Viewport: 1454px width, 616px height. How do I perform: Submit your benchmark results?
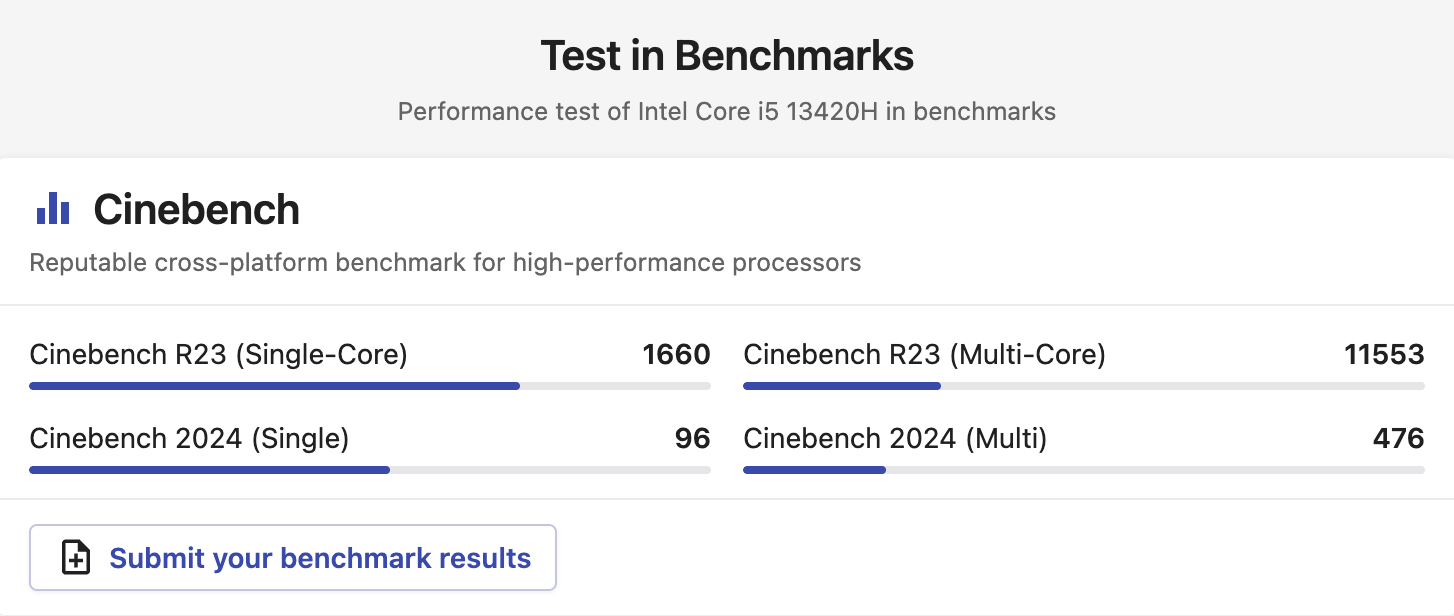(293, 558)
